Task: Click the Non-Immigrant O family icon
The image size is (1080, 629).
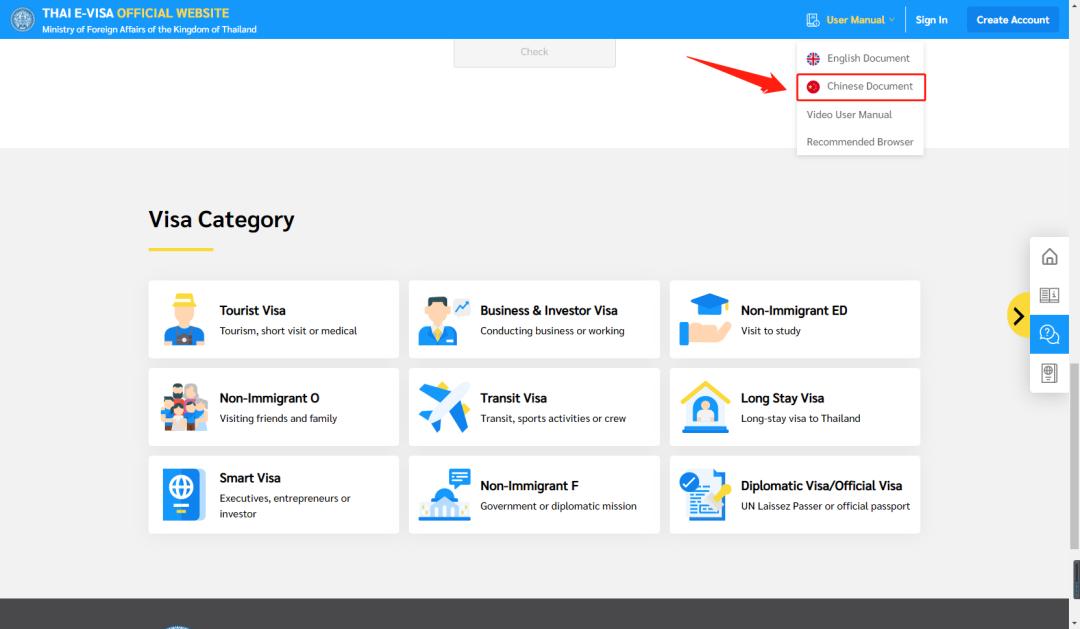Action: (x=184, y=407)
